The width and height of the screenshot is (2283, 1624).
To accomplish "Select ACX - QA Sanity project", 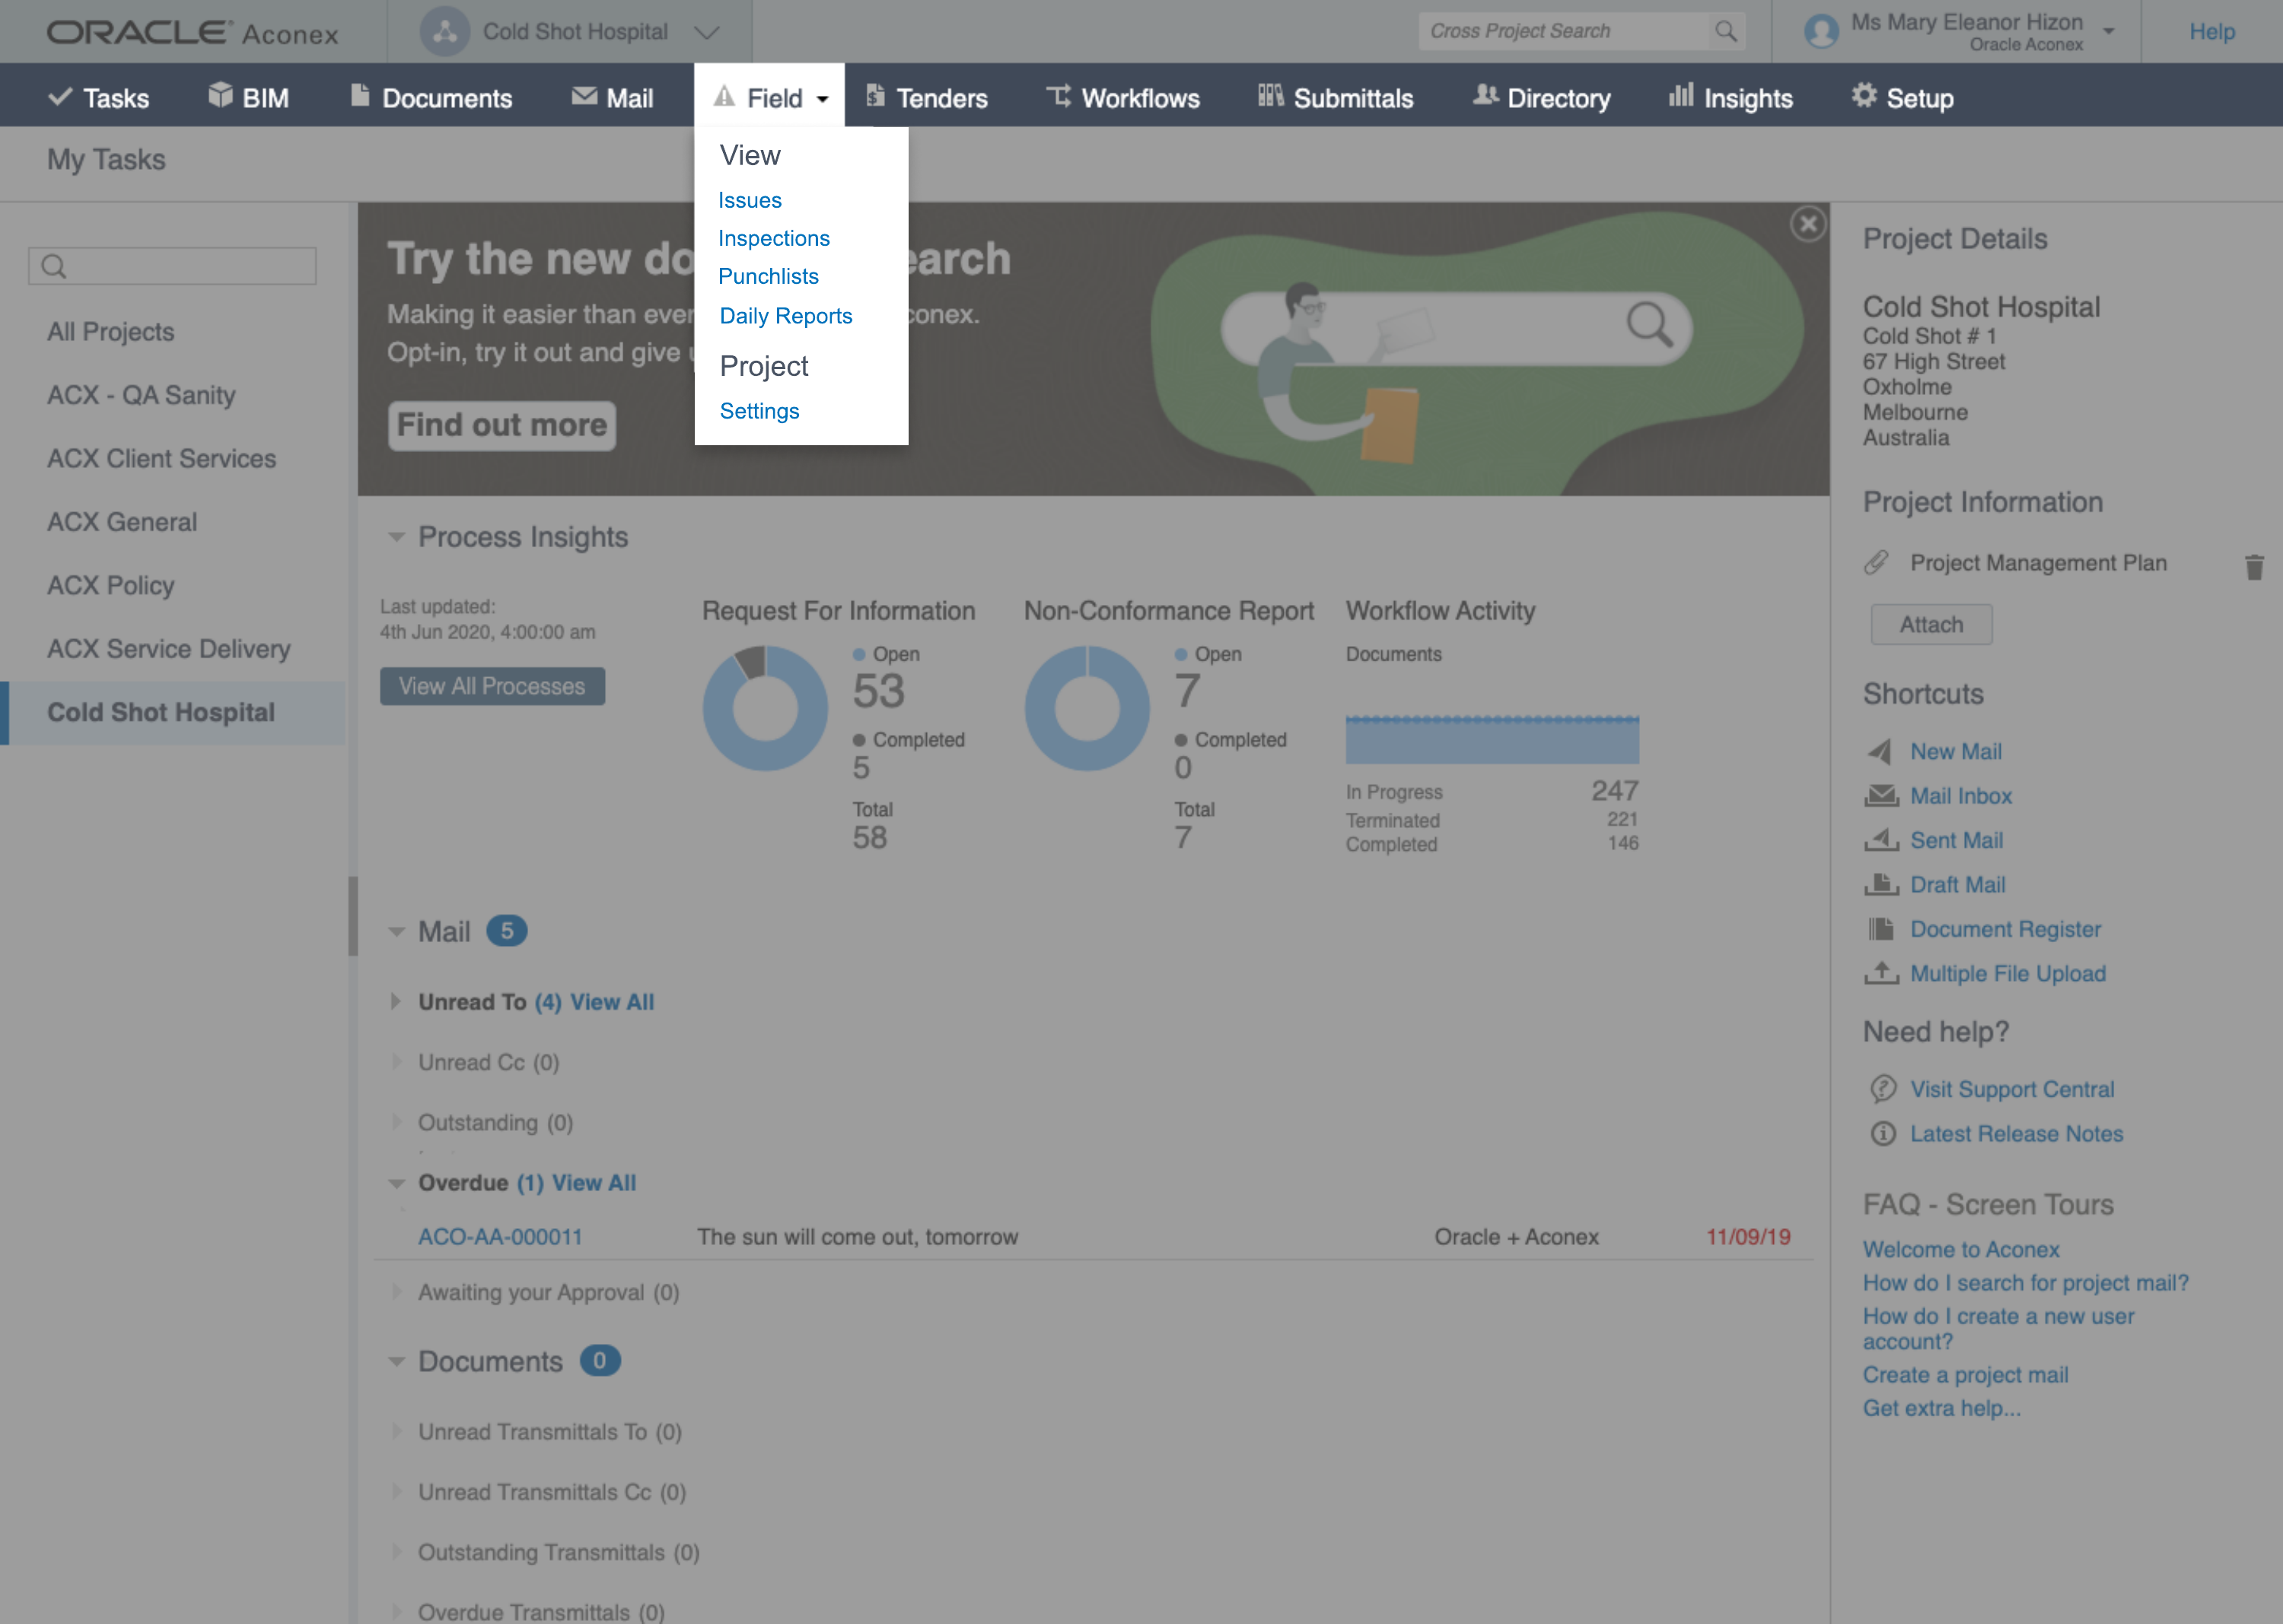I will (x=141, y=395).
